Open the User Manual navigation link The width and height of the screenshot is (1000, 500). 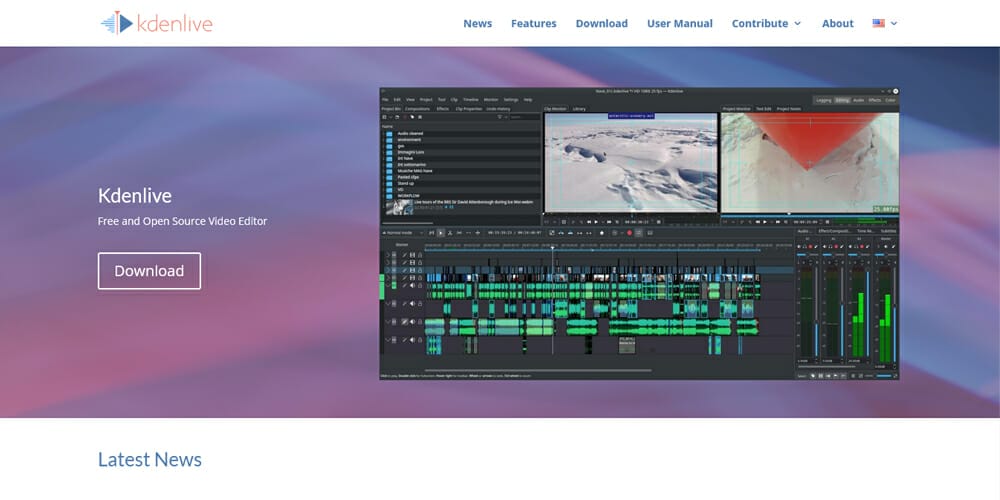coord(680,24)
